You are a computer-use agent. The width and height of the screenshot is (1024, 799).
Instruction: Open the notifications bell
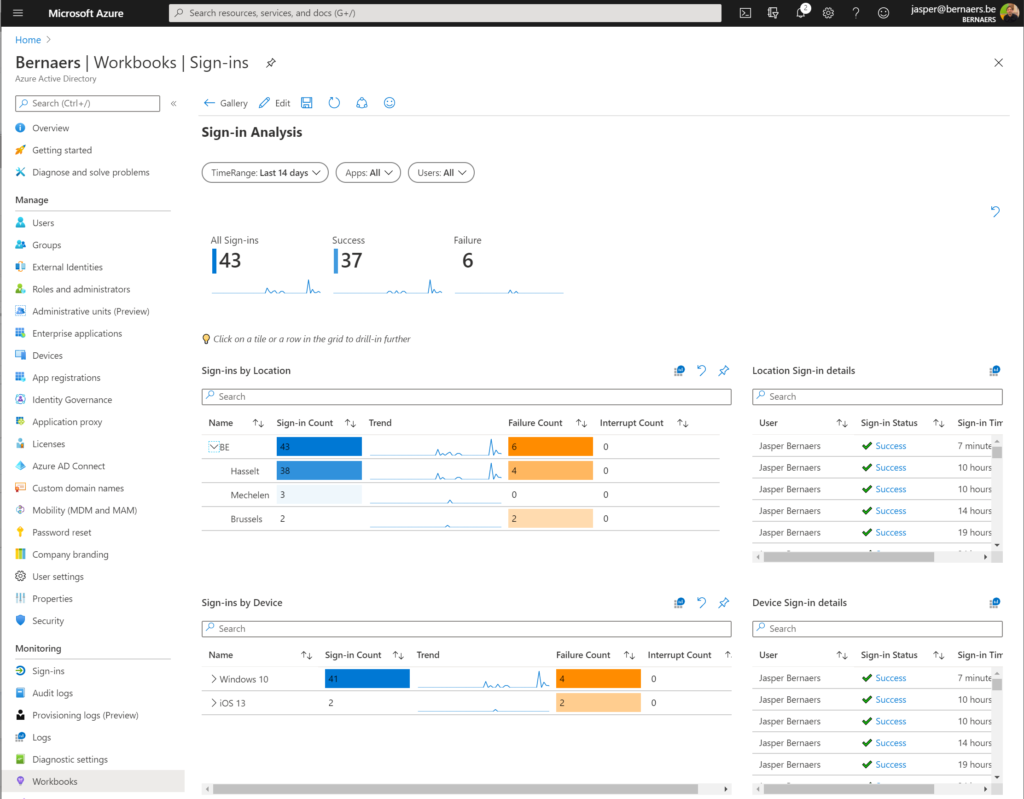pyautogui.click(x=801, y=12)
